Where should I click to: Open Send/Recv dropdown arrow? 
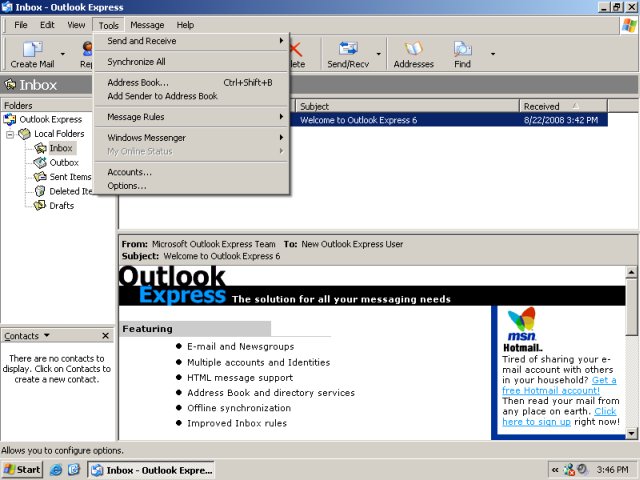[x=379, y=54]
